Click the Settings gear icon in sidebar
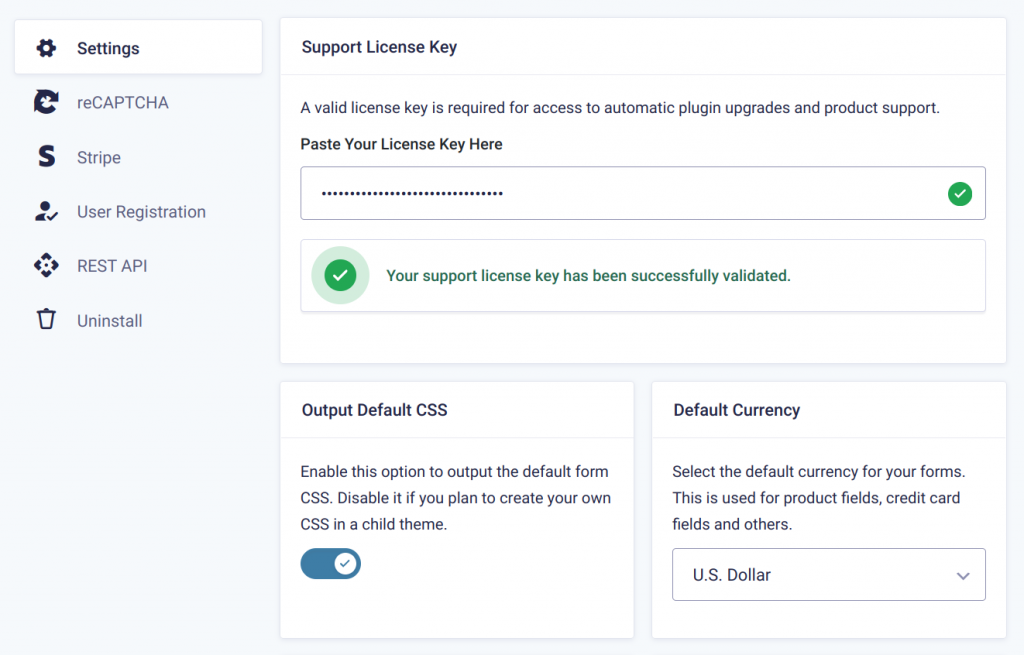 pyautogui.click(x=45, y=47)
